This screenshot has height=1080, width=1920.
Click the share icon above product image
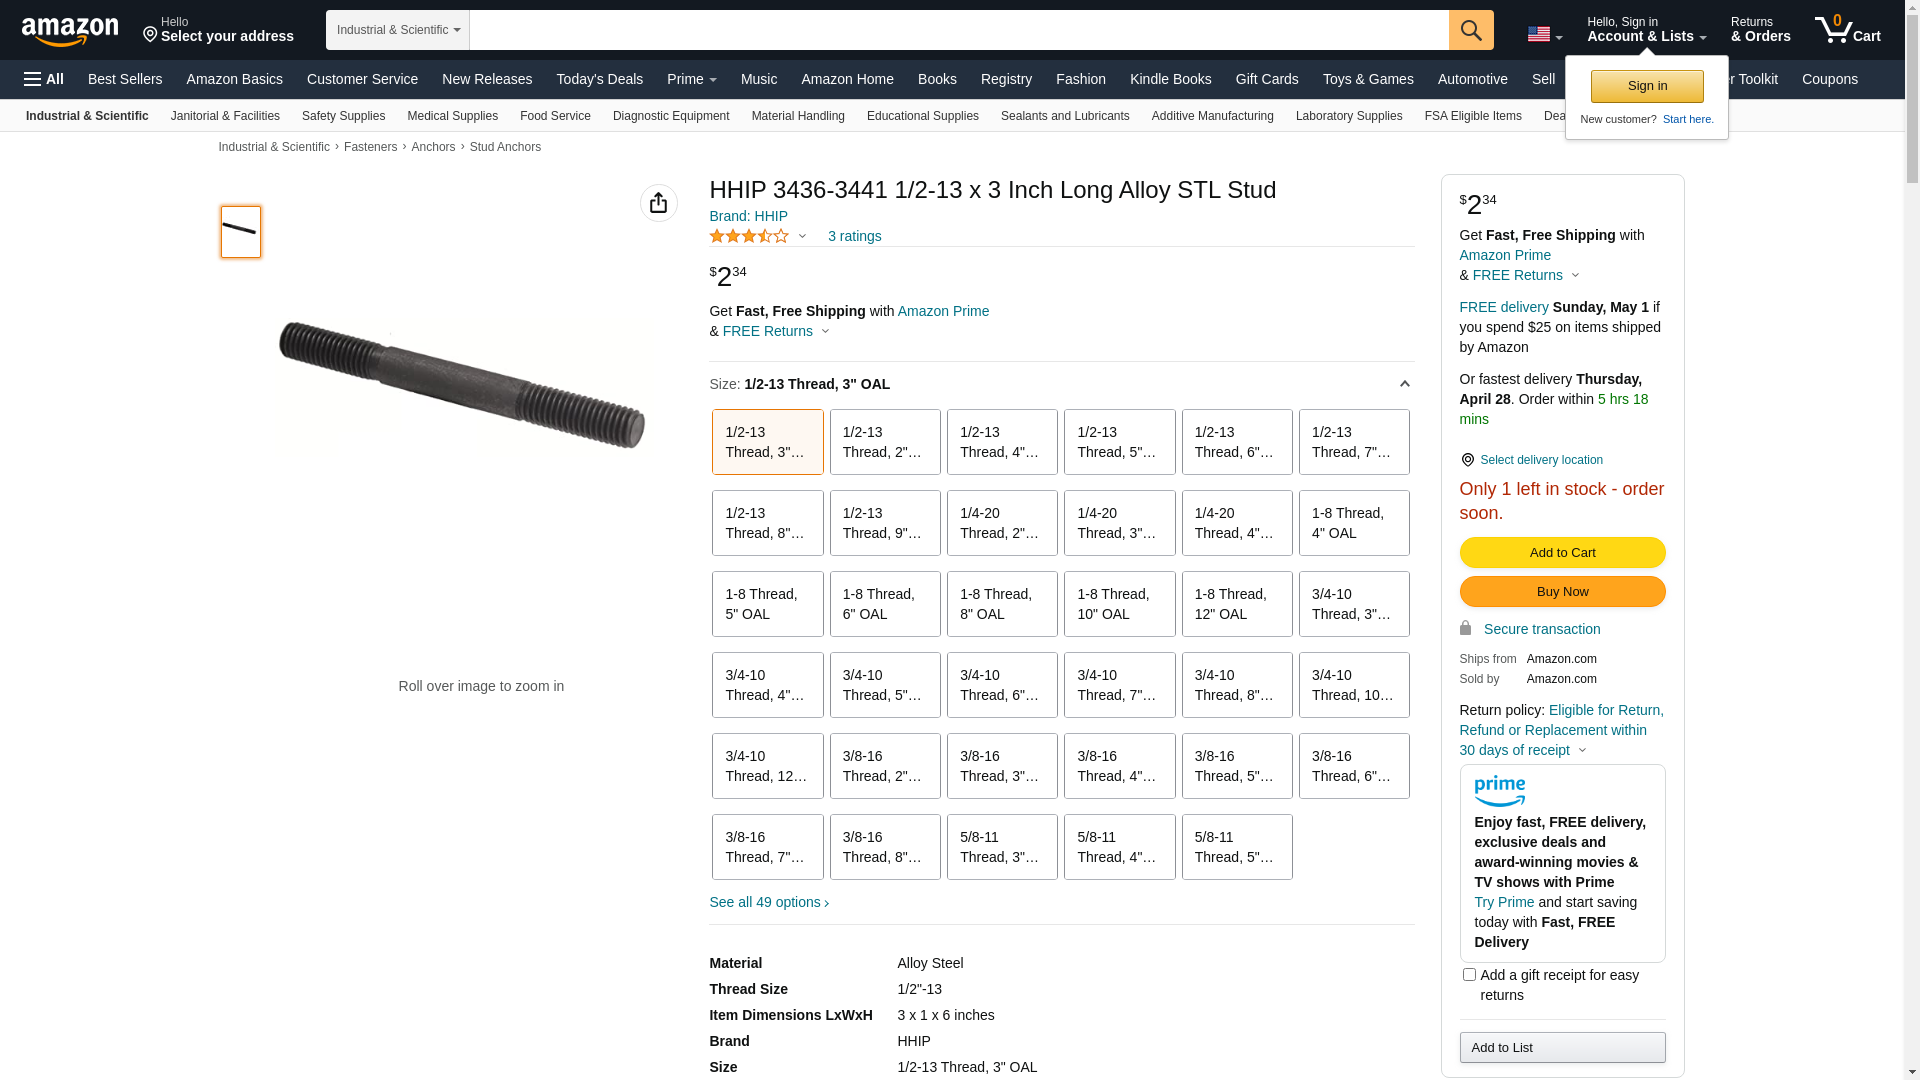658,203
